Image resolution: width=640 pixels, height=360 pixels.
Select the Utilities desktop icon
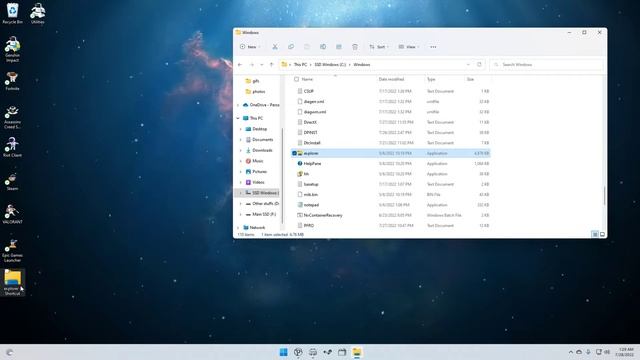(38, 13)
